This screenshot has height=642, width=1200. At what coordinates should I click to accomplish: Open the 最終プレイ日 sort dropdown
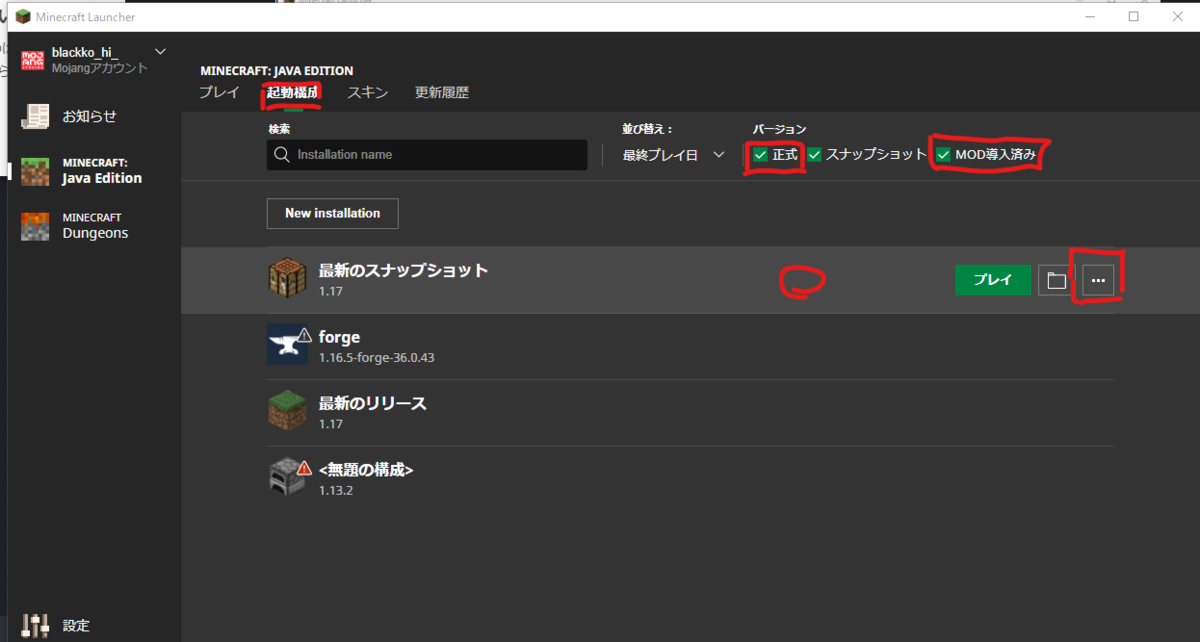click(673, 155)
